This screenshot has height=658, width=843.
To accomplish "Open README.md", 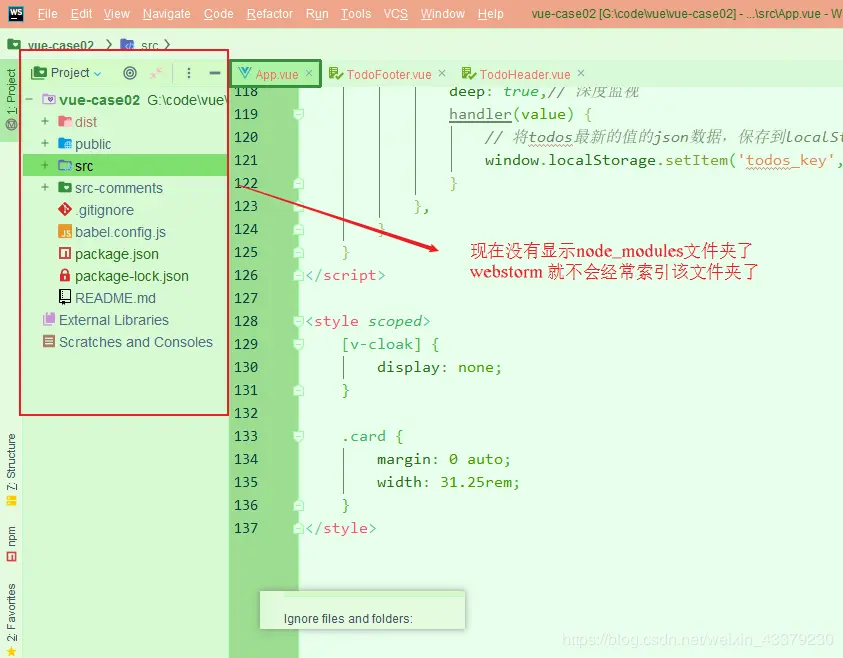I will [116, 298].
